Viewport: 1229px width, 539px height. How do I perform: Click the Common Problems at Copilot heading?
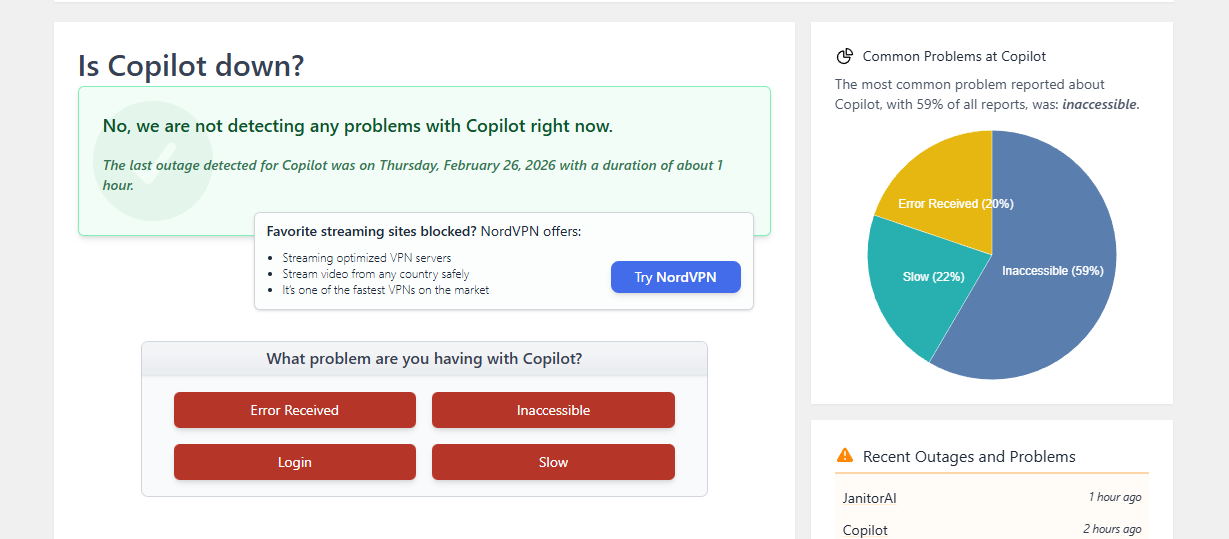tap(954, 57)
